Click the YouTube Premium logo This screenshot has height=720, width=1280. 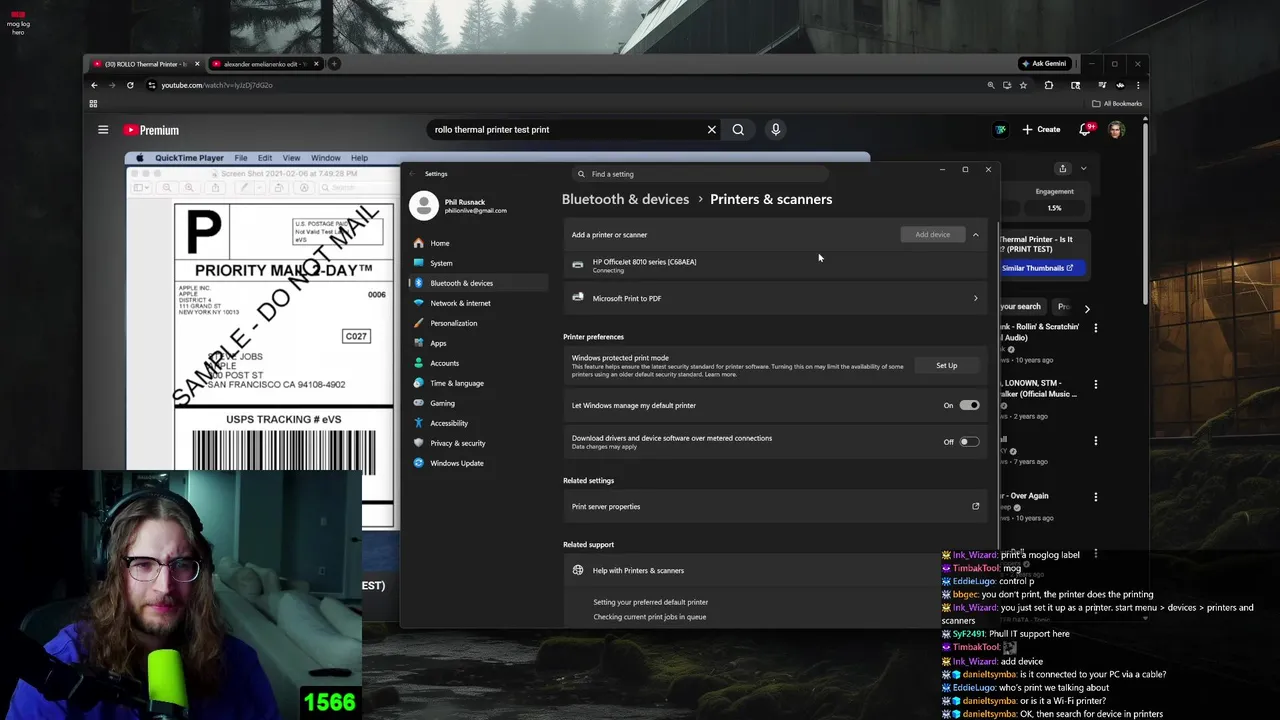click(x=151, y=130)
